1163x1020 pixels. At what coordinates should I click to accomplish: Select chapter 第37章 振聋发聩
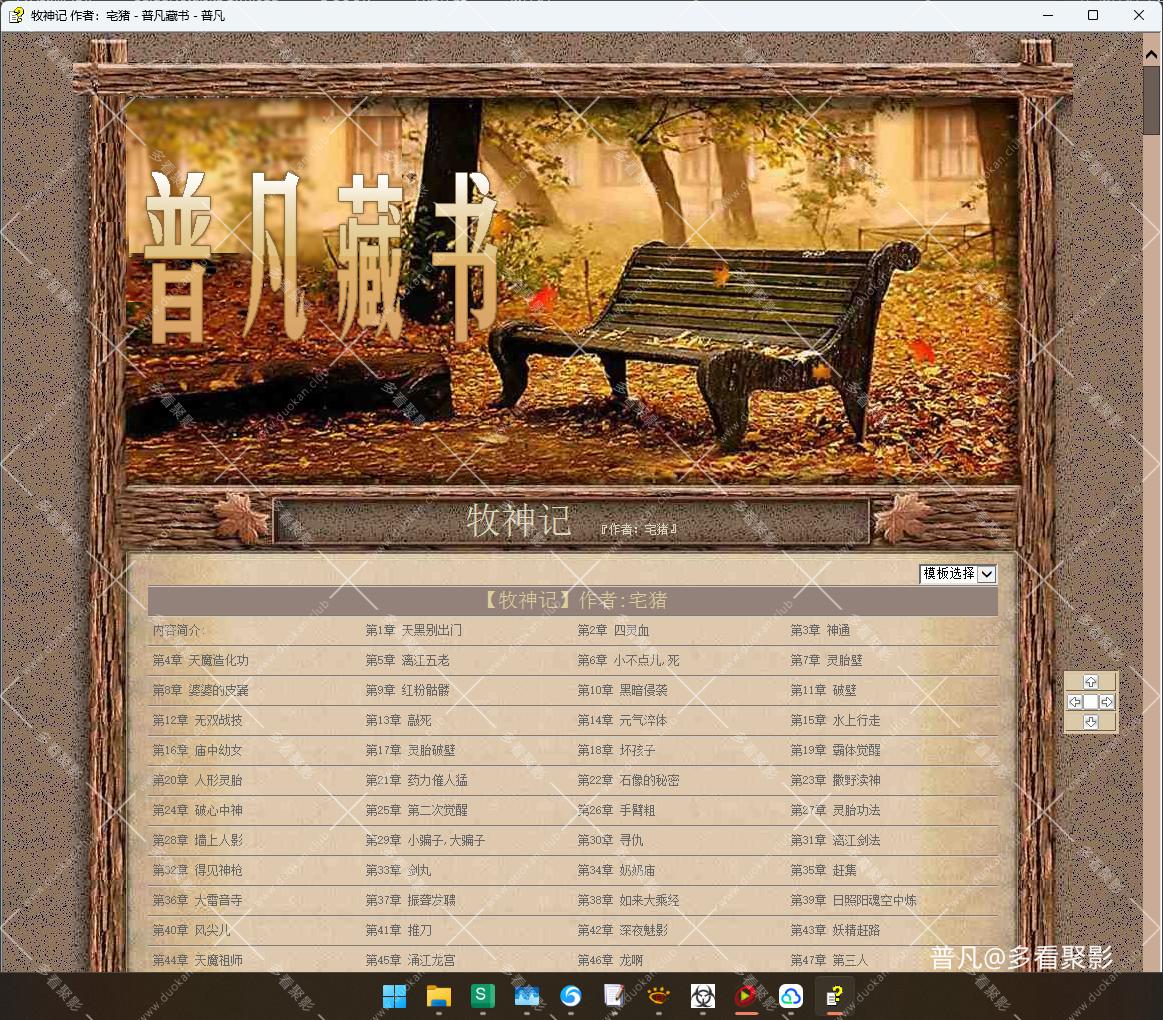point(410,901)
